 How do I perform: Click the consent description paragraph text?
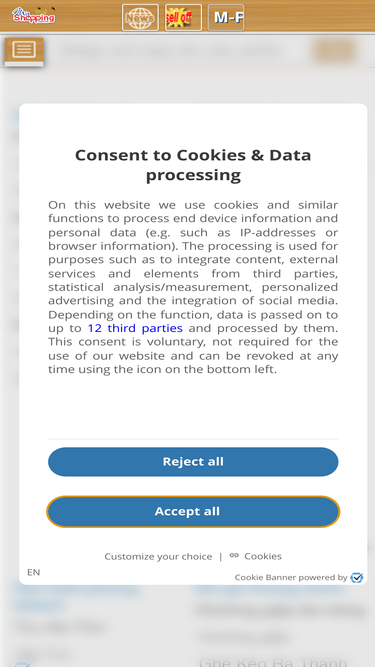coord(193,287)
